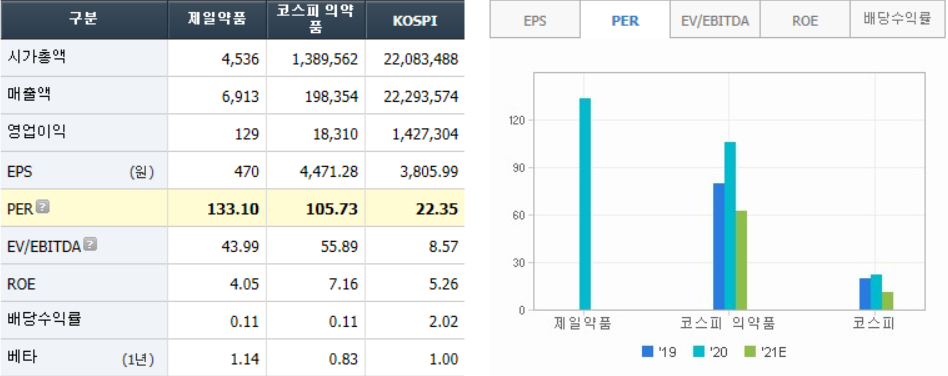This screenshot has height=376, width=948.
Task: Toggle the '19 legend swatch
Action: [648, 352]
